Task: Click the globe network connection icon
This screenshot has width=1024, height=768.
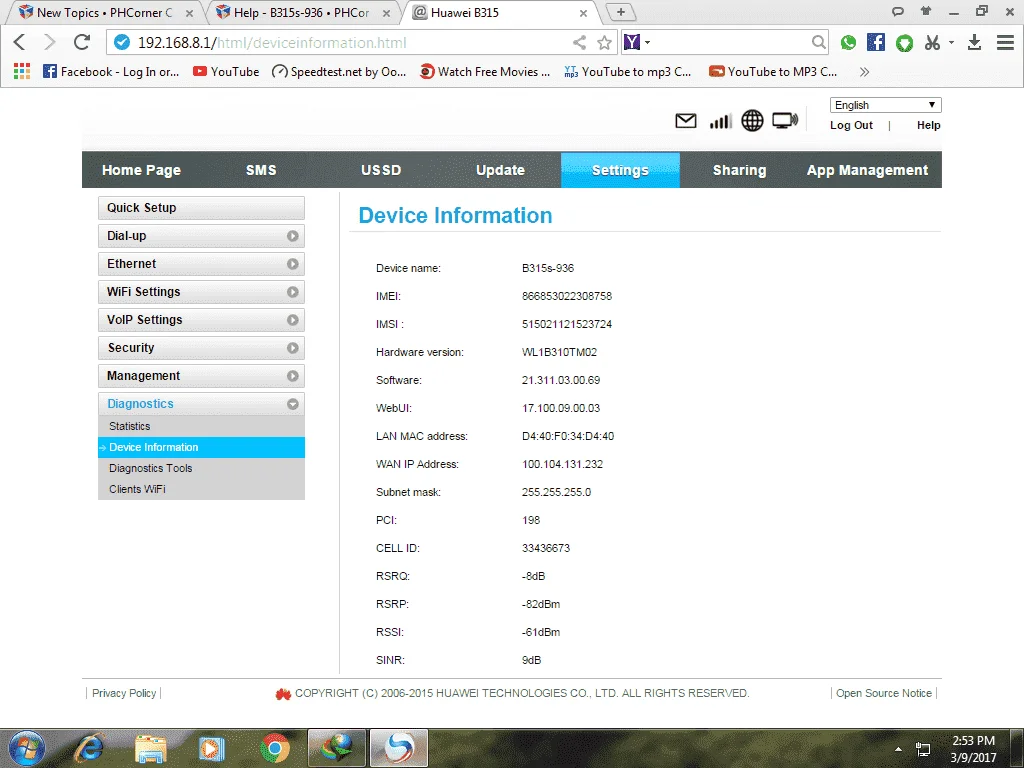Action: [x=752, y=121]
